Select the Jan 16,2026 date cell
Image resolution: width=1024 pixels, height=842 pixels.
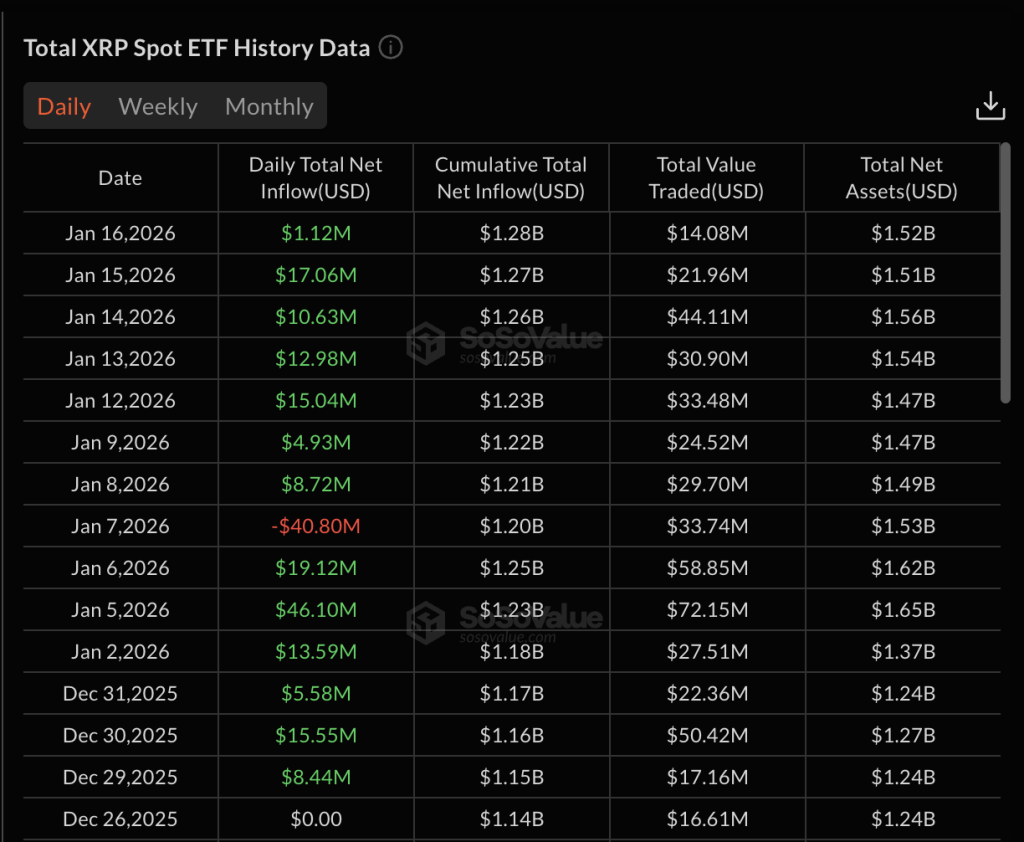click(120, 233)
